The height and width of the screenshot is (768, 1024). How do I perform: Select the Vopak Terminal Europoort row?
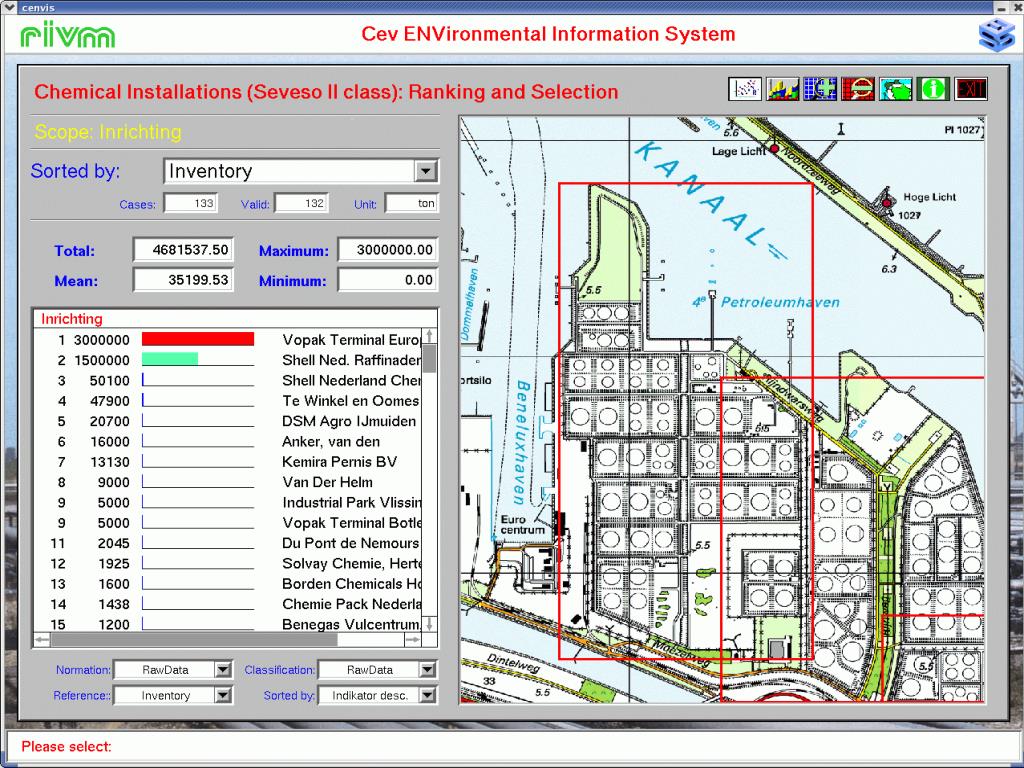coord(228,340)
